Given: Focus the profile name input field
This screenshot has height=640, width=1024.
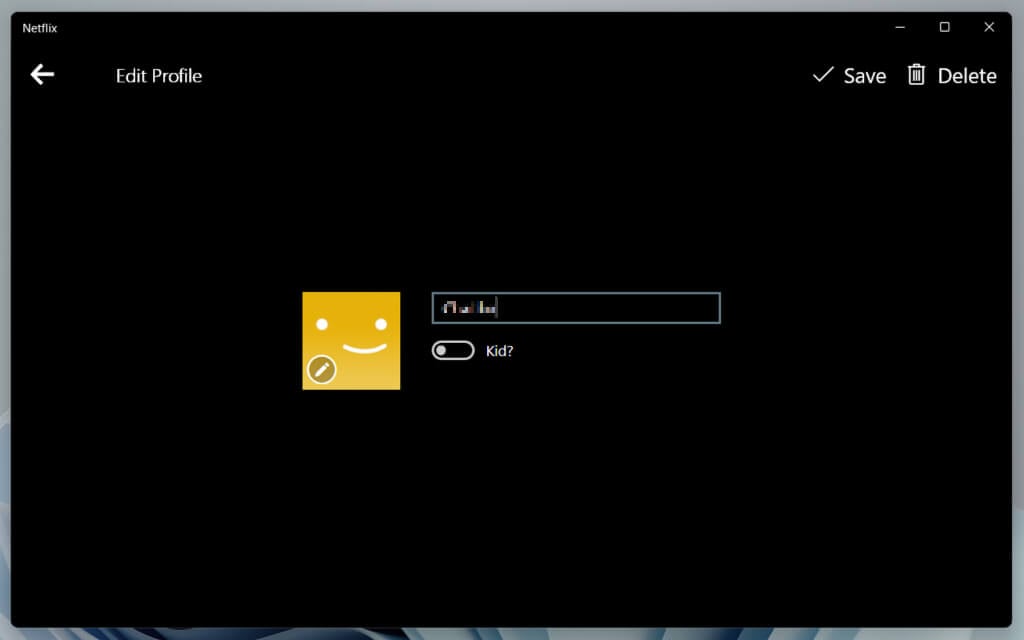Looking at the screenshot, I should [575, 308].
